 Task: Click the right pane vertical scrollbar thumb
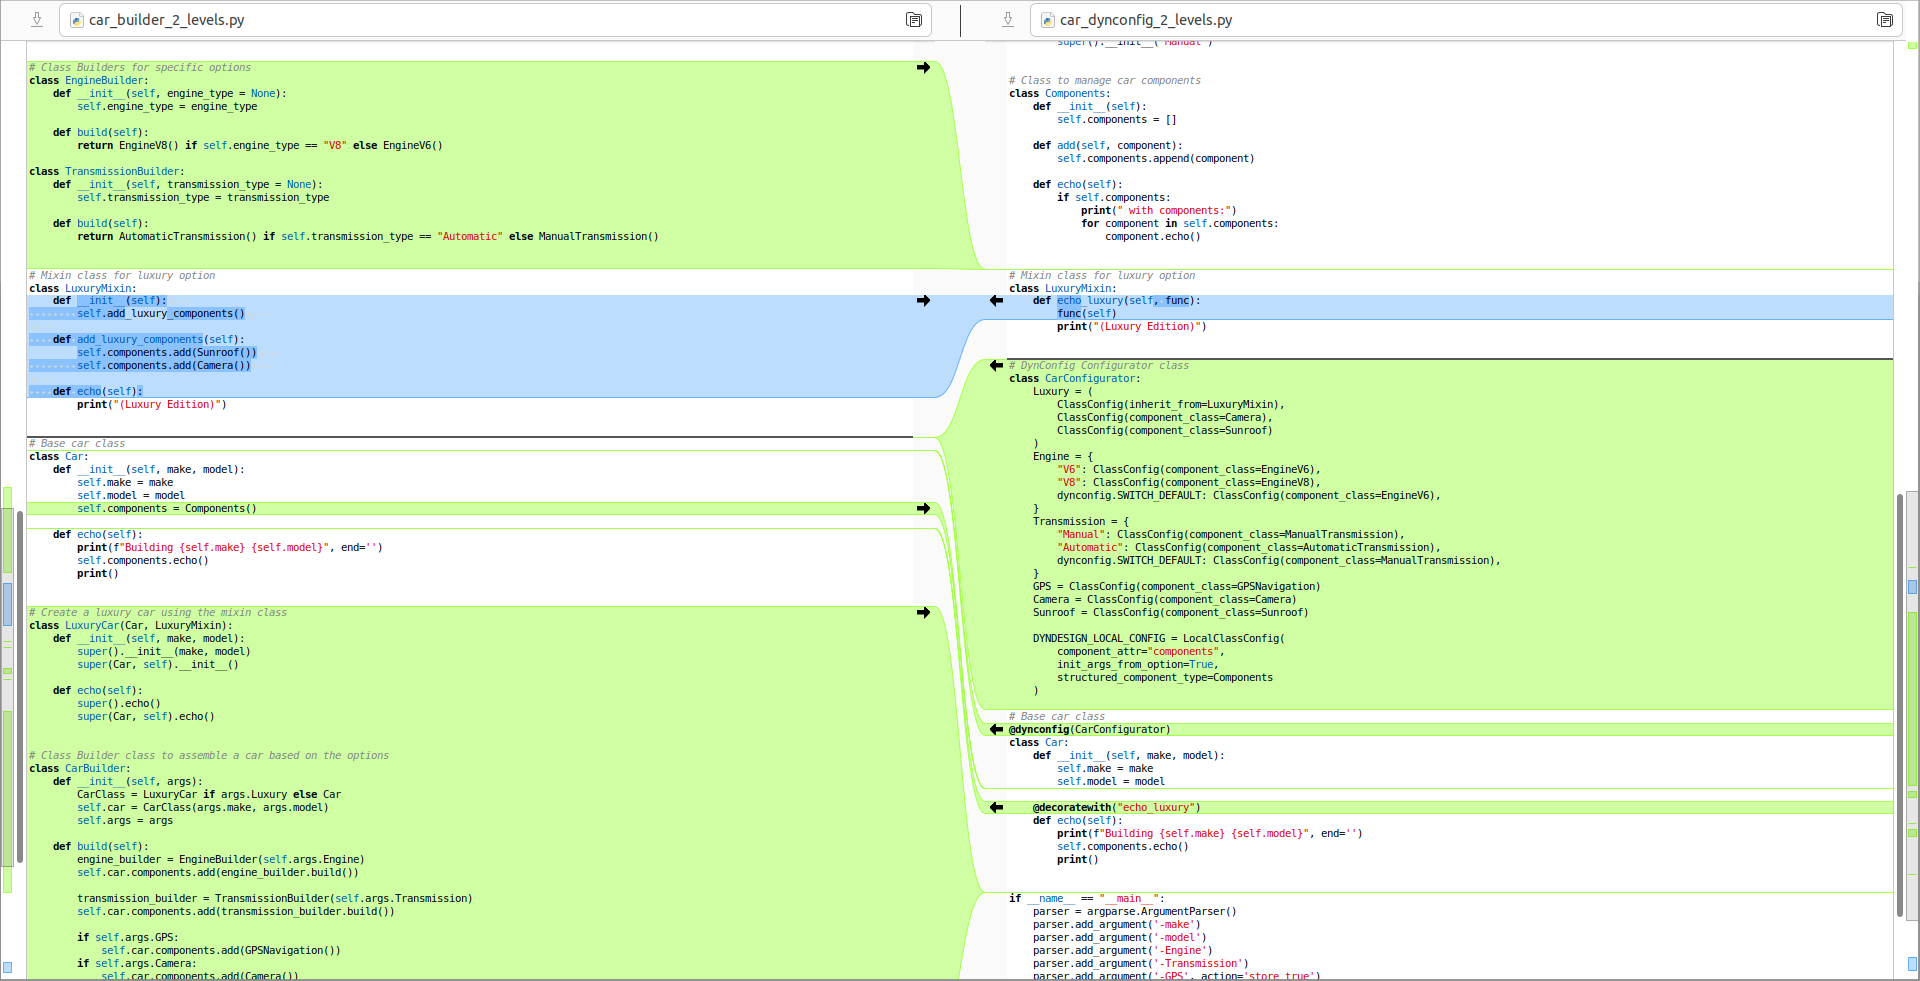click(1899, 705)
